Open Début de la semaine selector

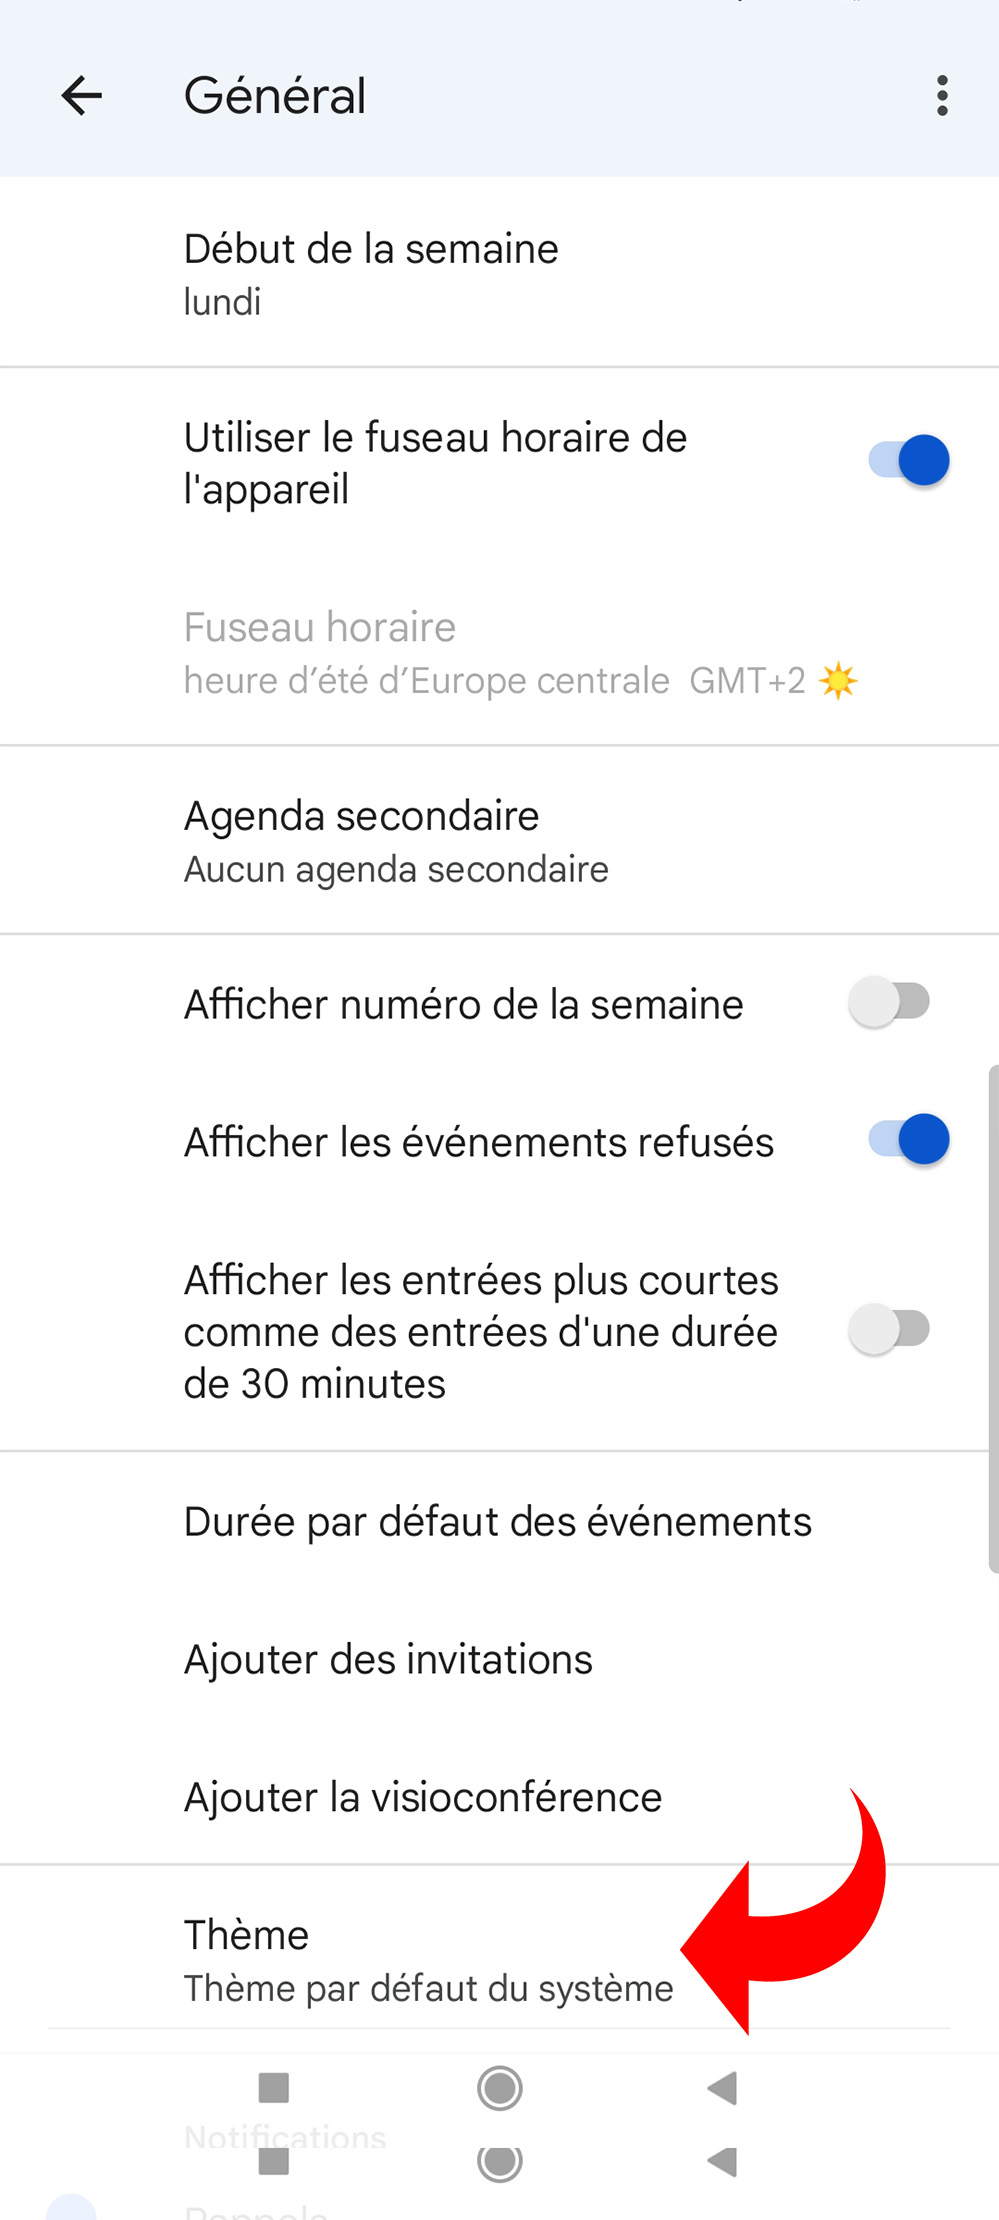point(370,273)
